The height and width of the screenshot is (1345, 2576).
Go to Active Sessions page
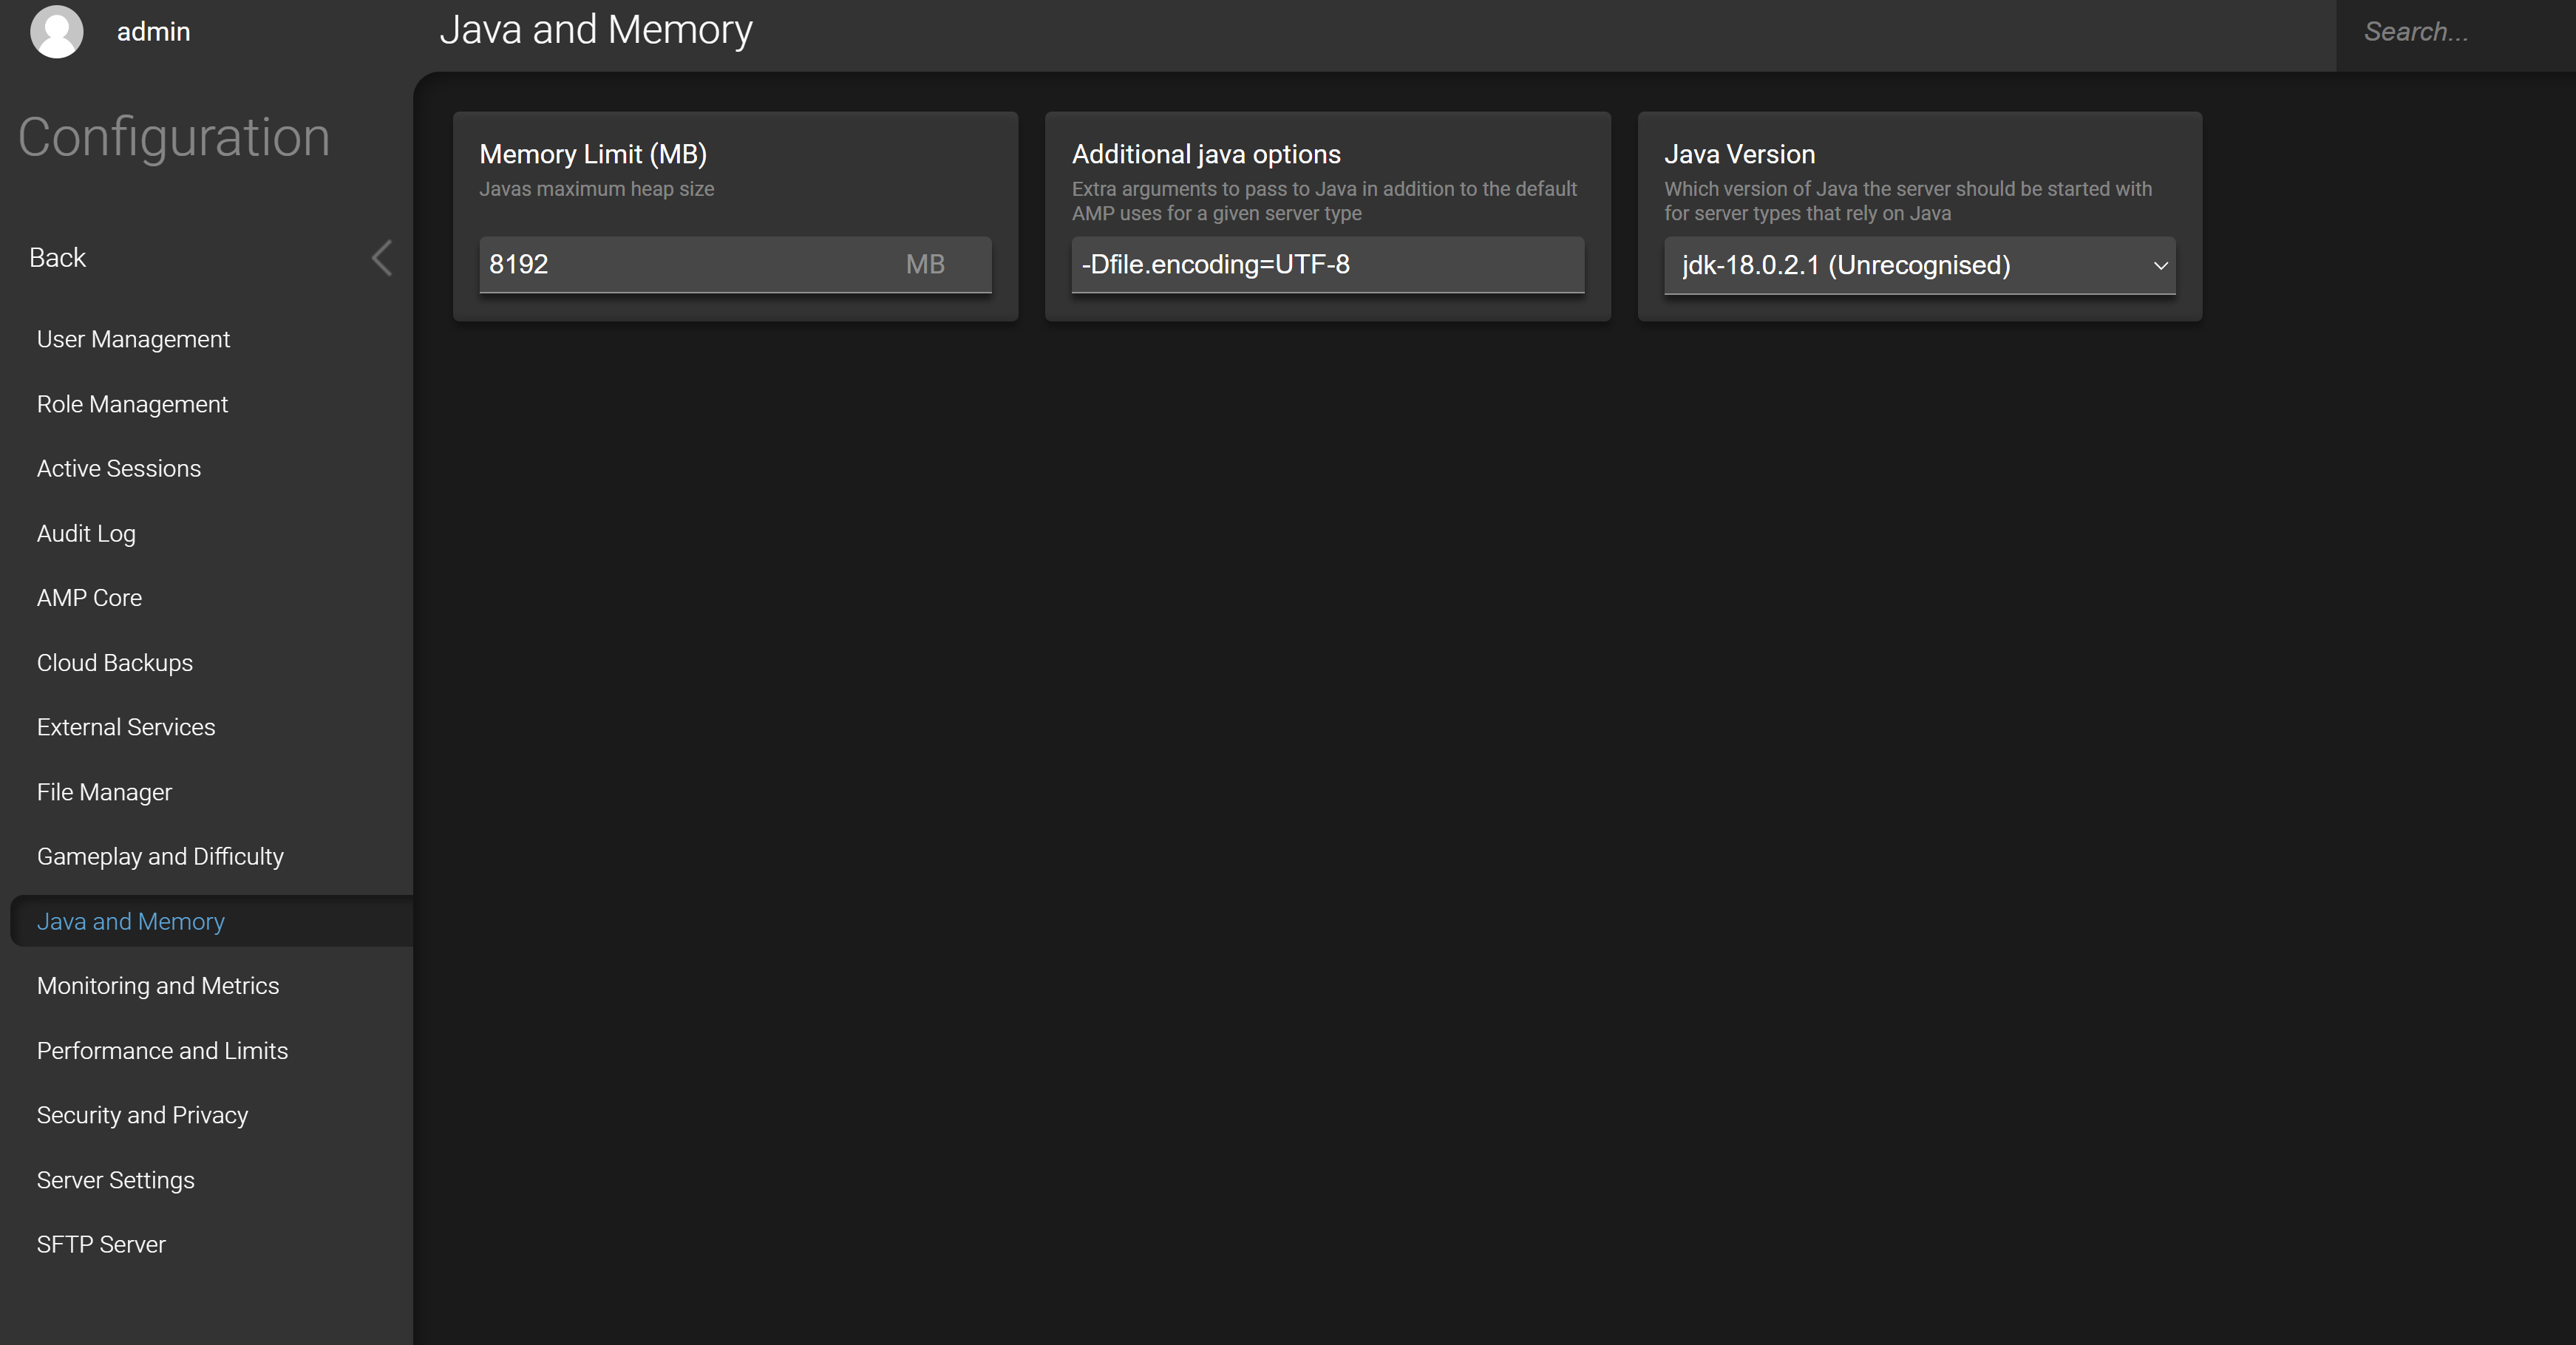click(119, 468)
